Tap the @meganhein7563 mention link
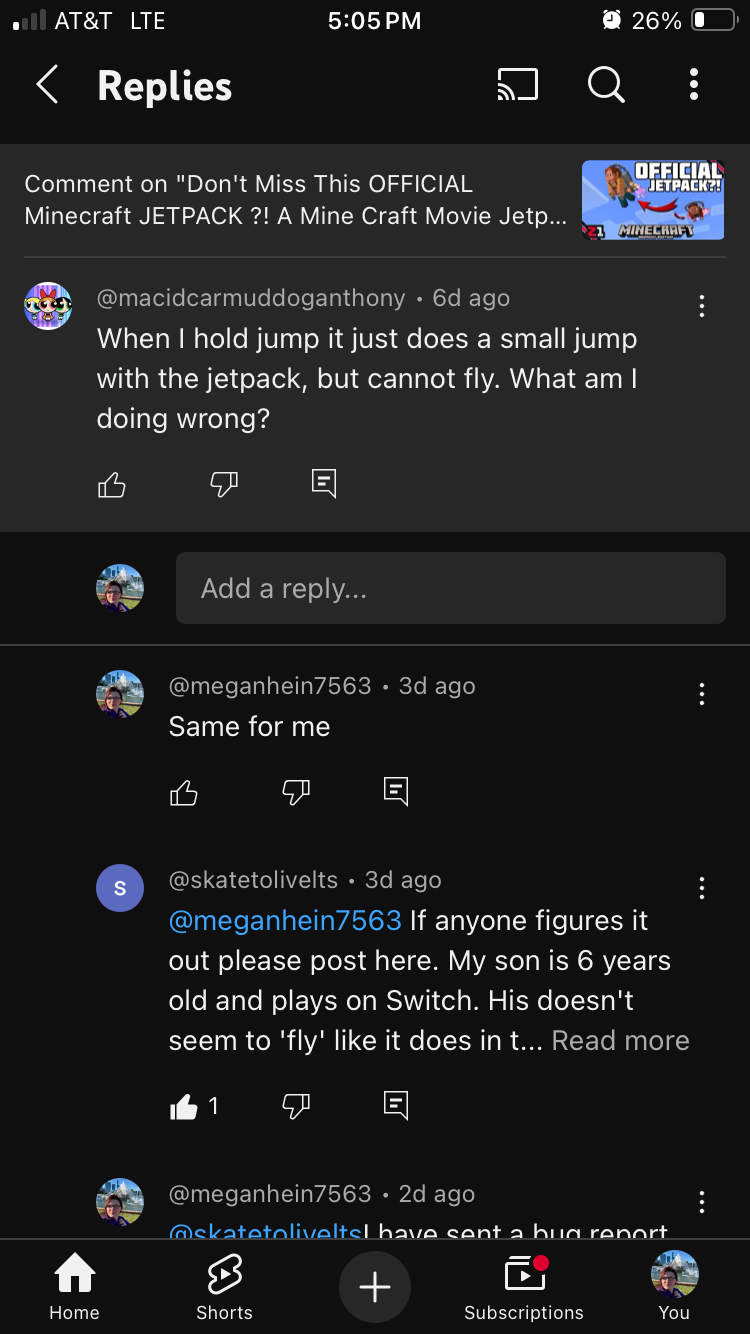Image resolution: width=750 pixels, height=1334 pixels. [x=285, y=920]
